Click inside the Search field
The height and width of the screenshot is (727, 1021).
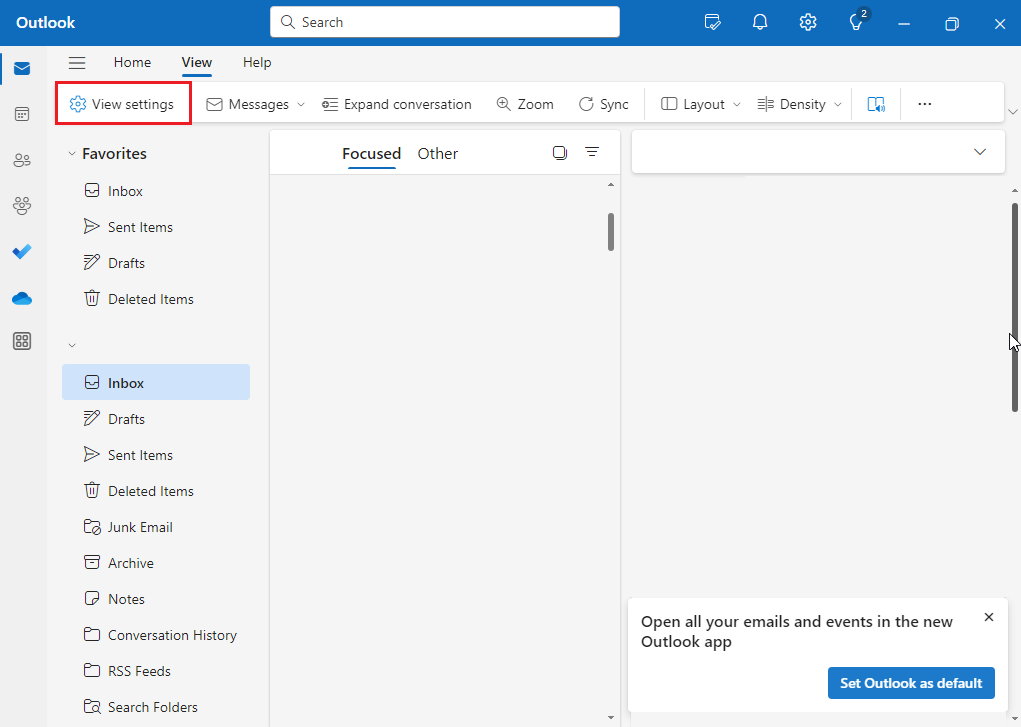click(444, 21)
